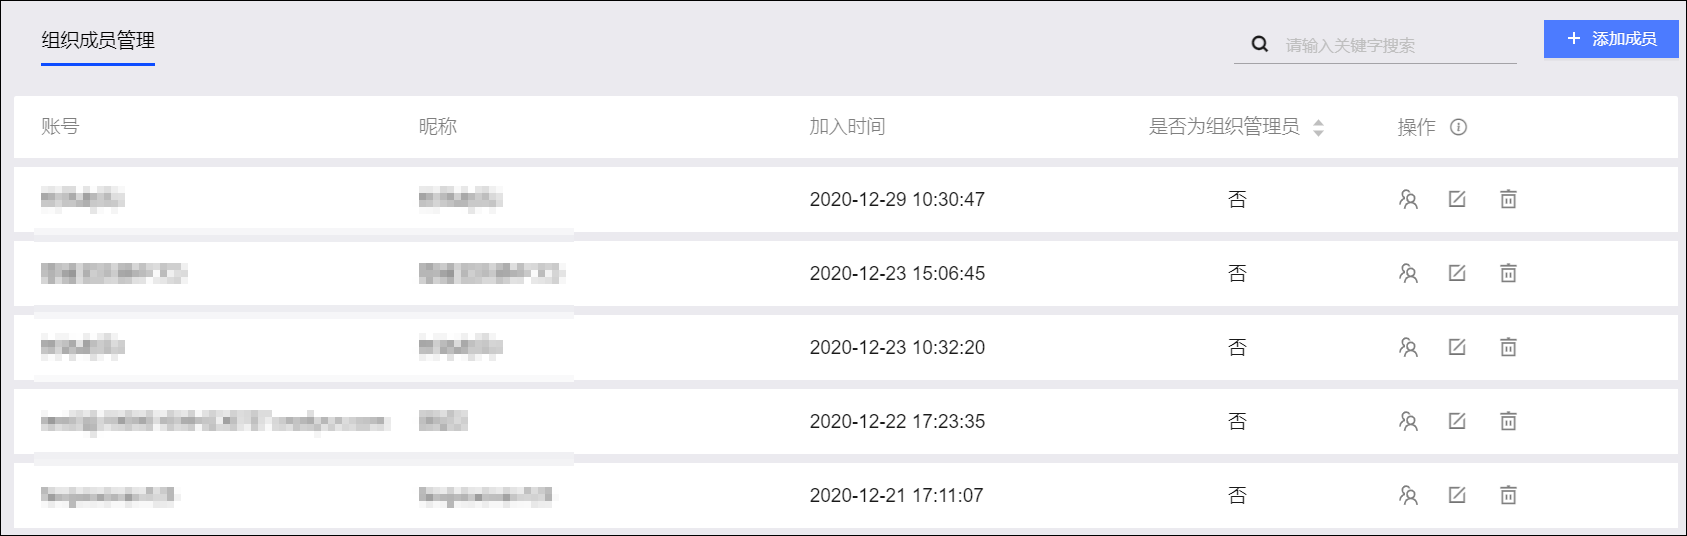
Task: Click the edit icon for the 2020-12-29 10:30:47 row
Action: coord(1457,199)
